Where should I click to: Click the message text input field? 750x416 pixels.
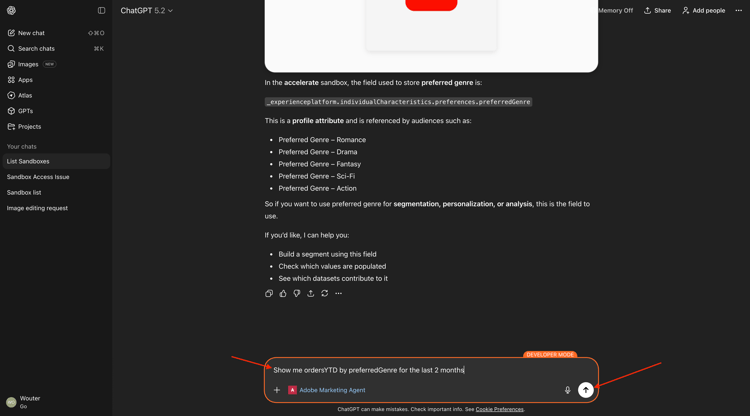(431, 370)
